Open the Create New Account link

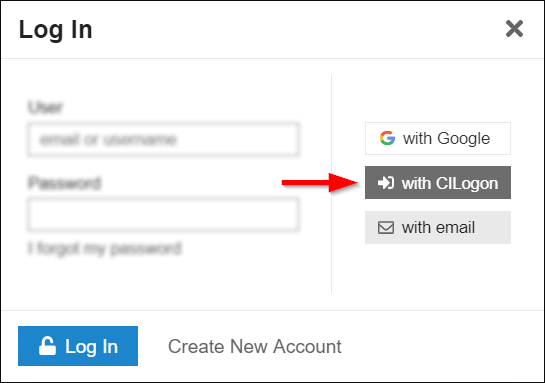(255, 347)
